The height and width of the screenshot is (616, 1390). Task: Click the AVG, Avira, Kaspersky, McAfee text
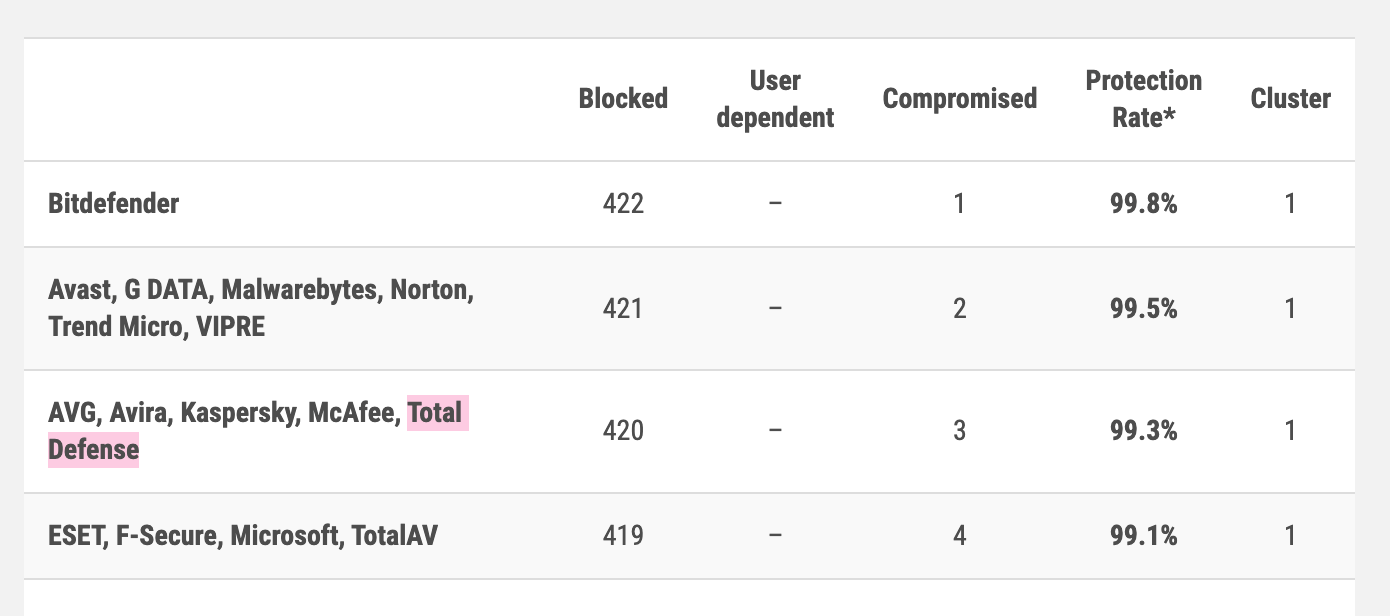(224, 413)
